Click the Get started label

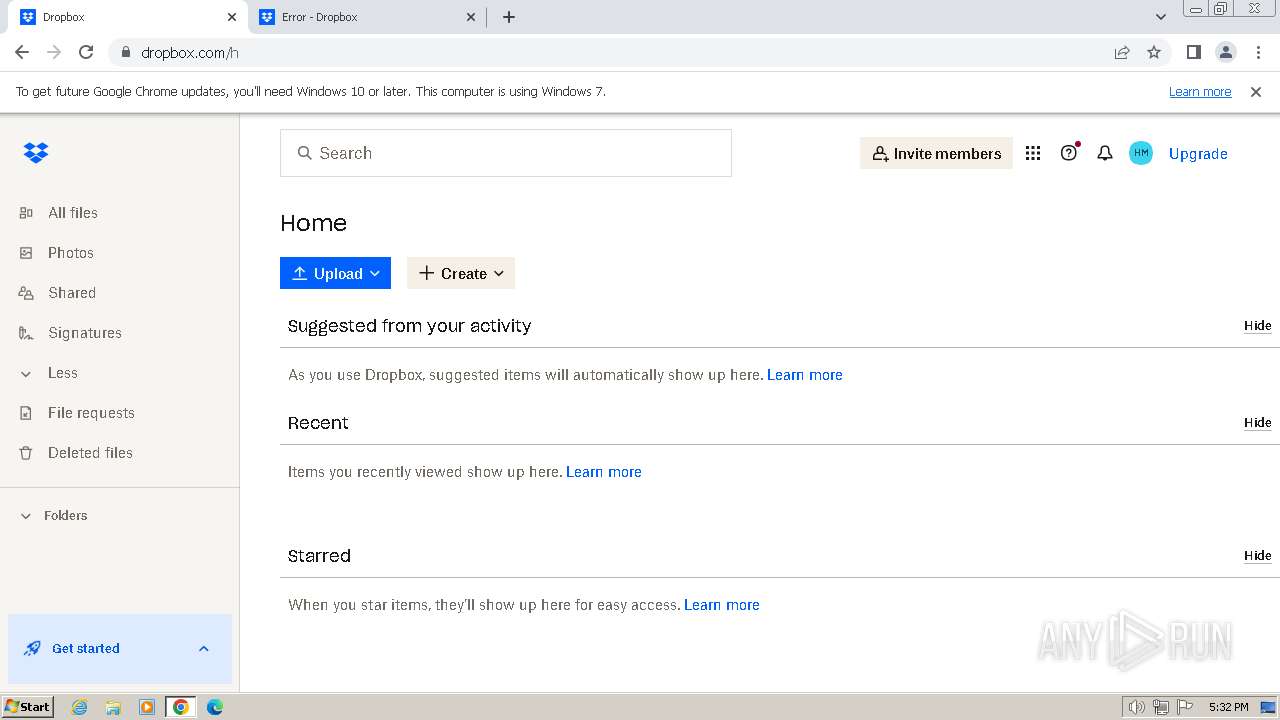86,648
